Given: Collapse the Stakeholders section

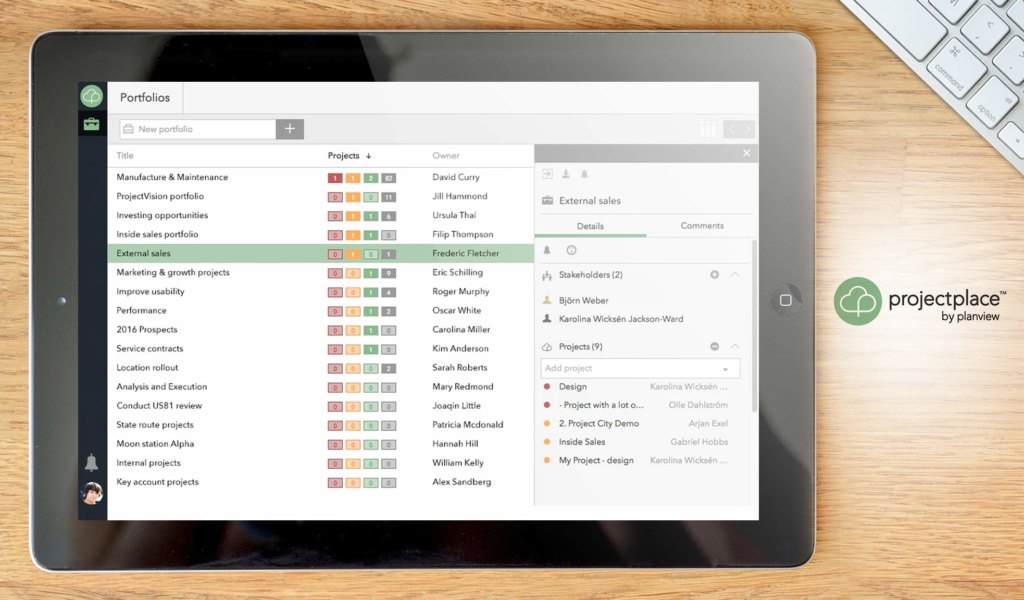Looking at the screenshot, I should pyautogui.click(x=734, y=275).
